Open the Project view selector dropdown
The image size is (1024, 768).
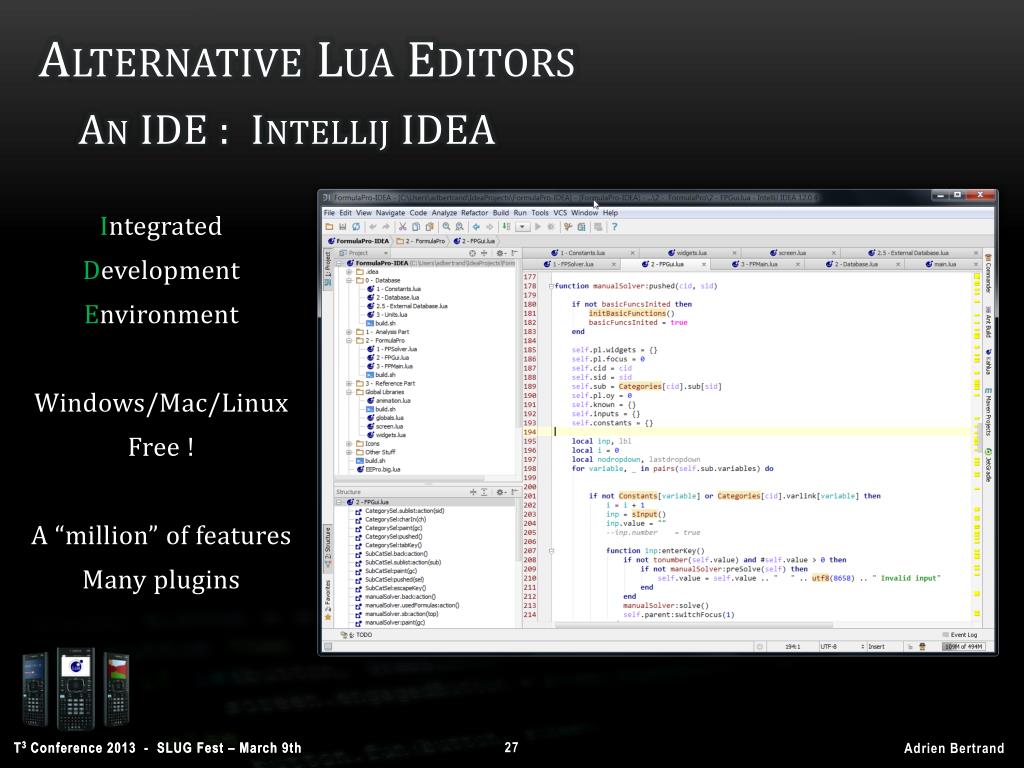click(x=363, y=253)
